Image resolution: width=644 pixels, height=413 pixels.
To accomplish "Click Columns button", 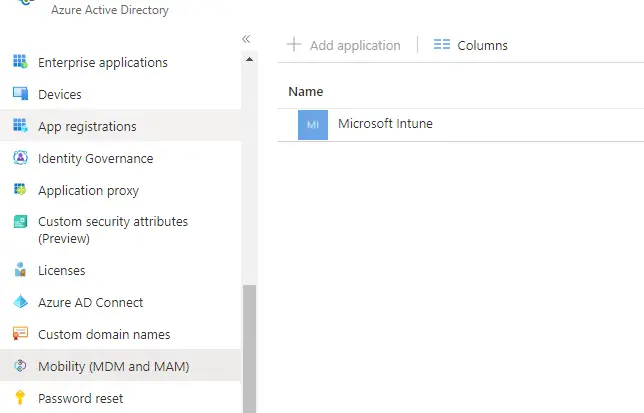I will (x=471, y=45).
